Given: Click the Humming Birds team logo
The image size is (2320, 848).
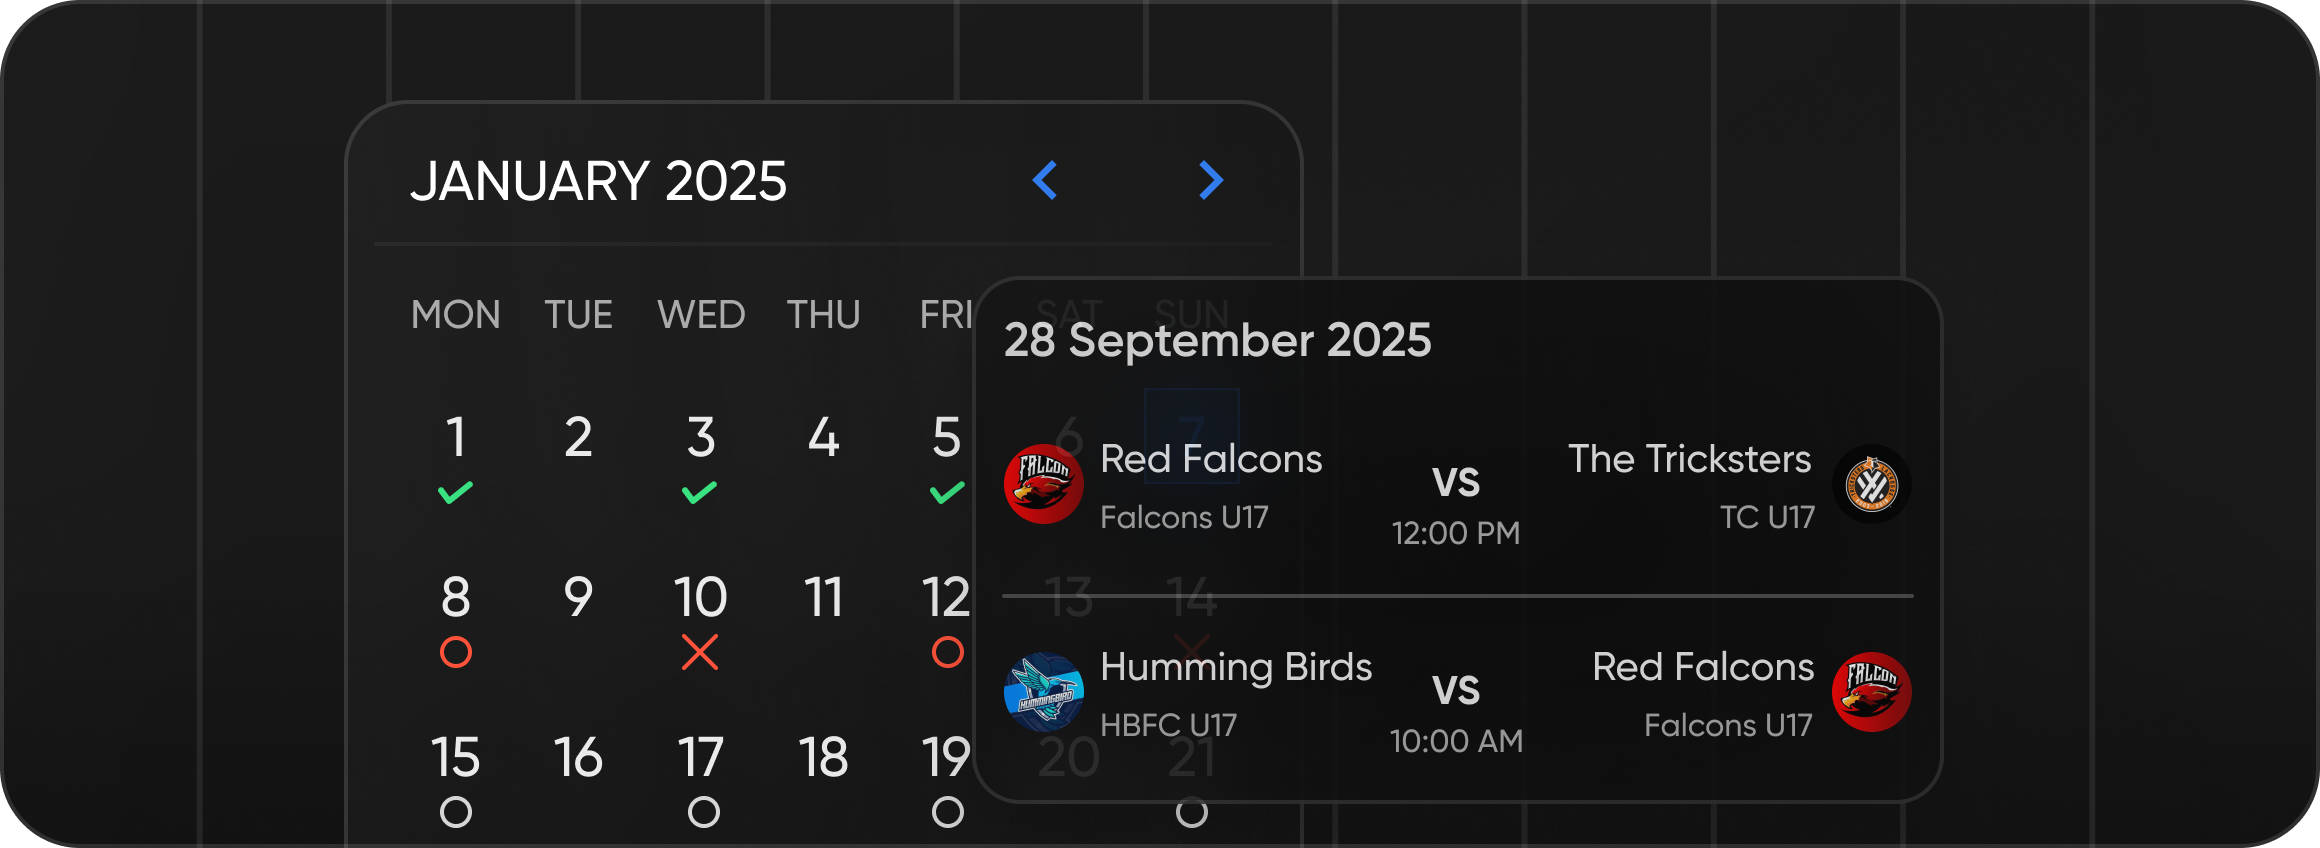Looking at the screenshot, I should click(1043, 691).
